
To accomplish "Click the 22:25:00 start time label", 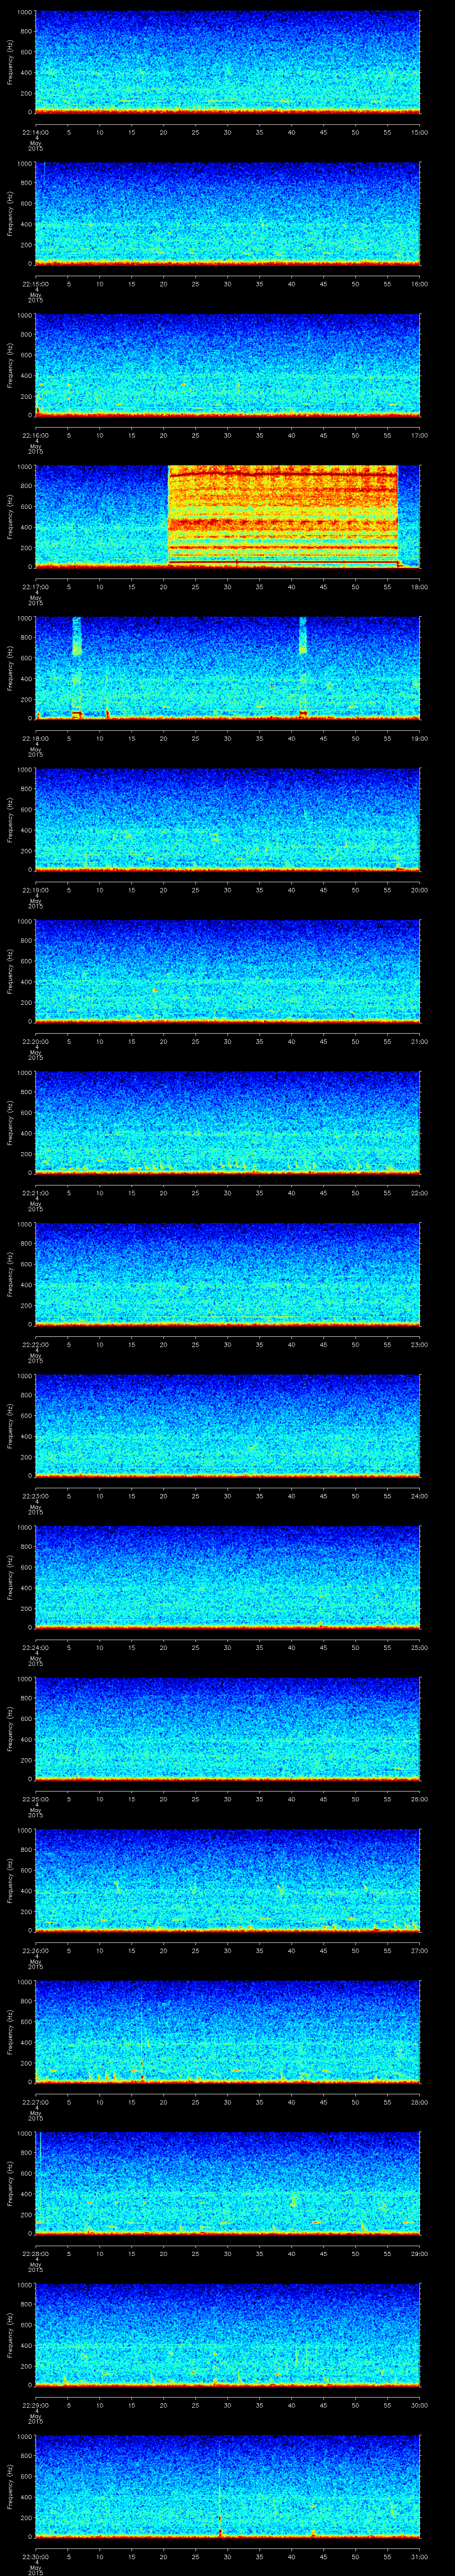I will (35, 1799).
